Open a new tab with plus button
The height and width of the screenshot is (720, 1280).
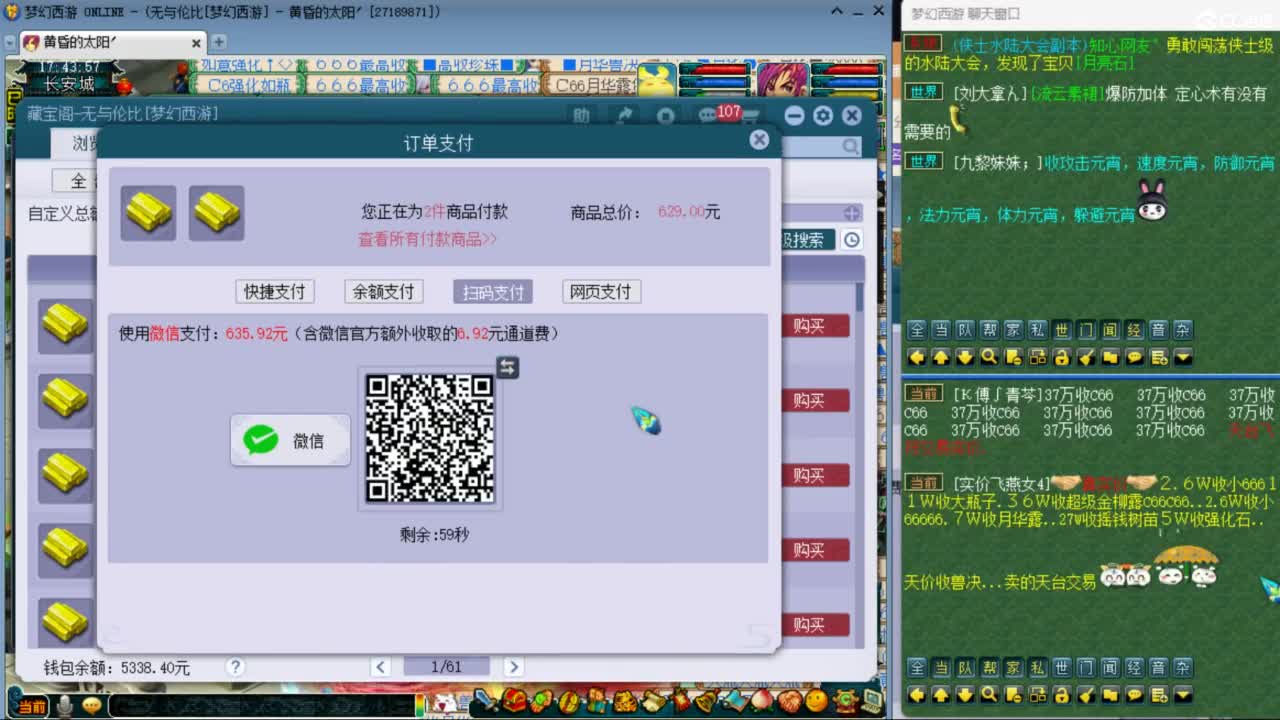pyautogui.click(x=218, y=42)
